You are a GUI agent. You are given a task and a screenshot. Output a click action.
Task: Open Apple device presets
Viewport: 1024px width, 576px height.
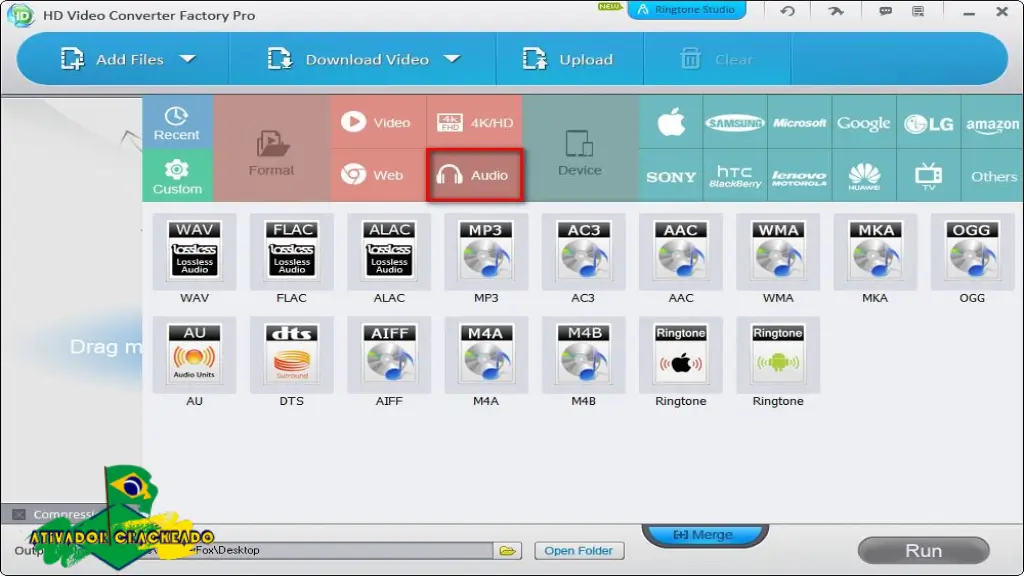tap(671, 122)
